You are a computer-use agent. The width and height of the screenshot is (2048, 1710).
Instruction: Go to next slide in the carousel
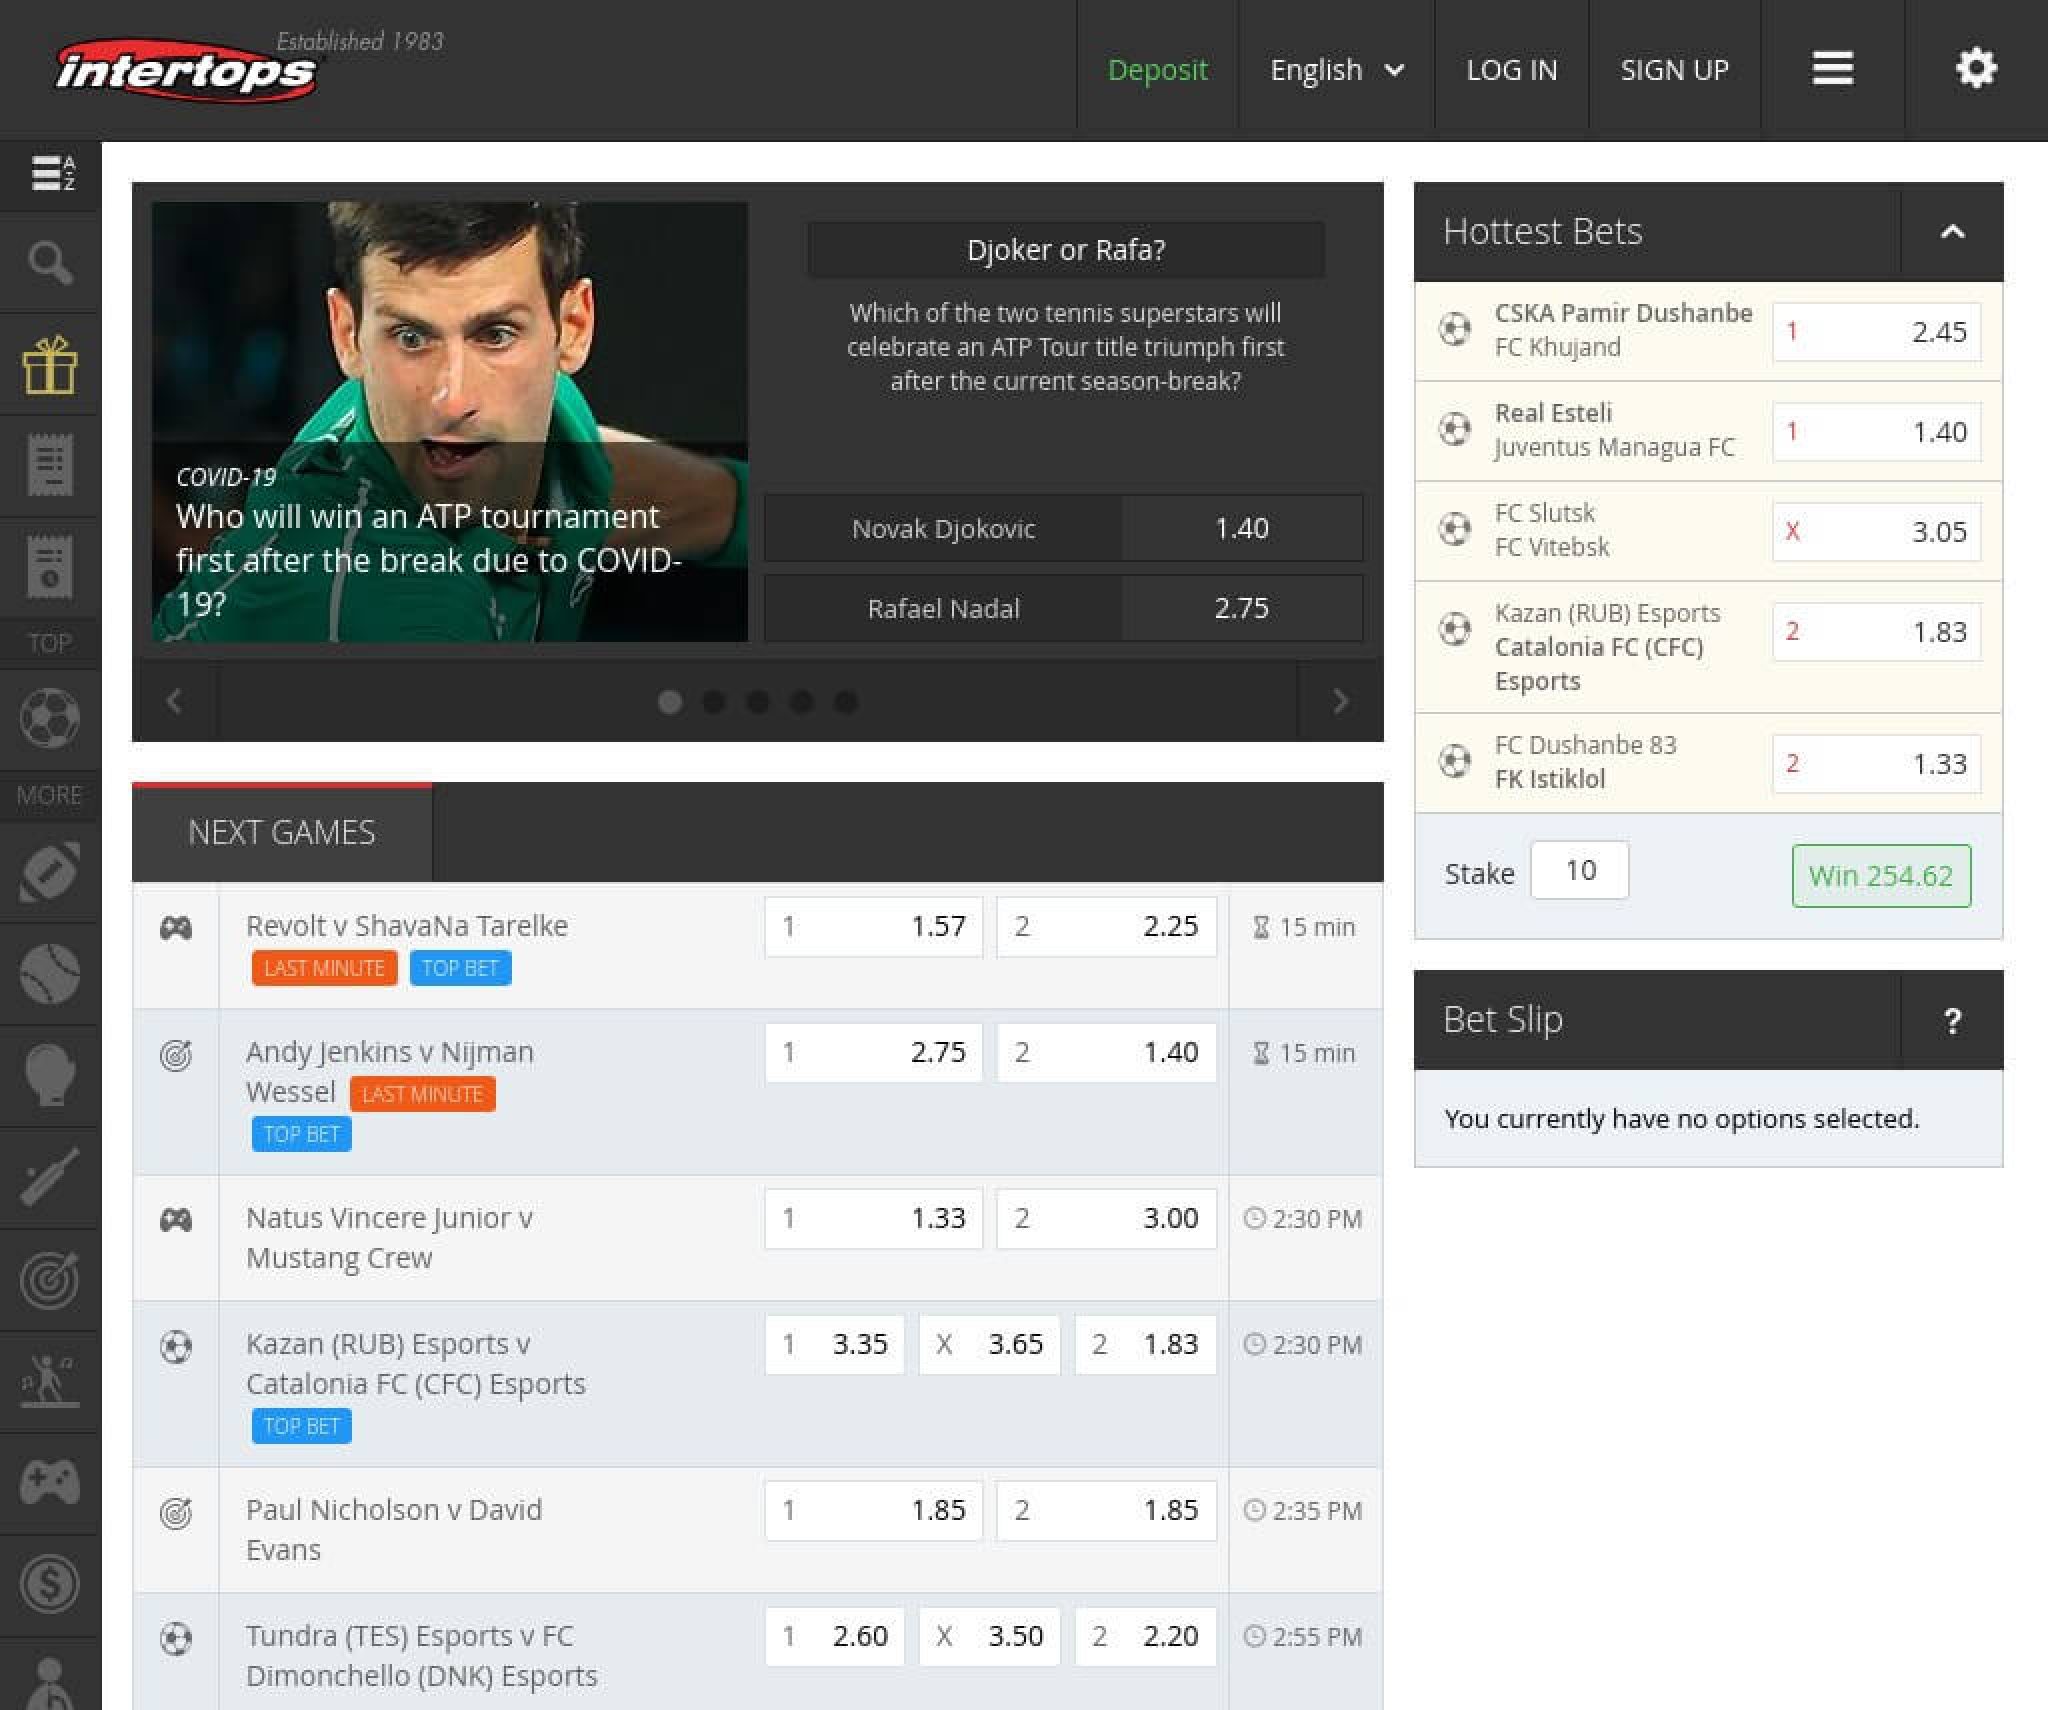tap(1341, 701)
